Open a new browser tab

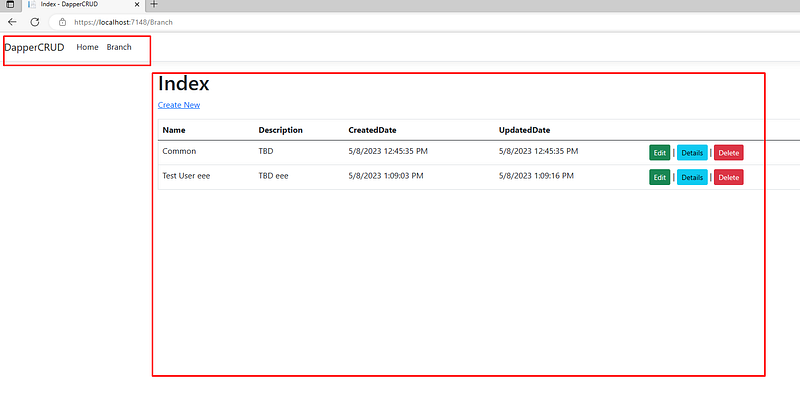[x=154, y=5]
